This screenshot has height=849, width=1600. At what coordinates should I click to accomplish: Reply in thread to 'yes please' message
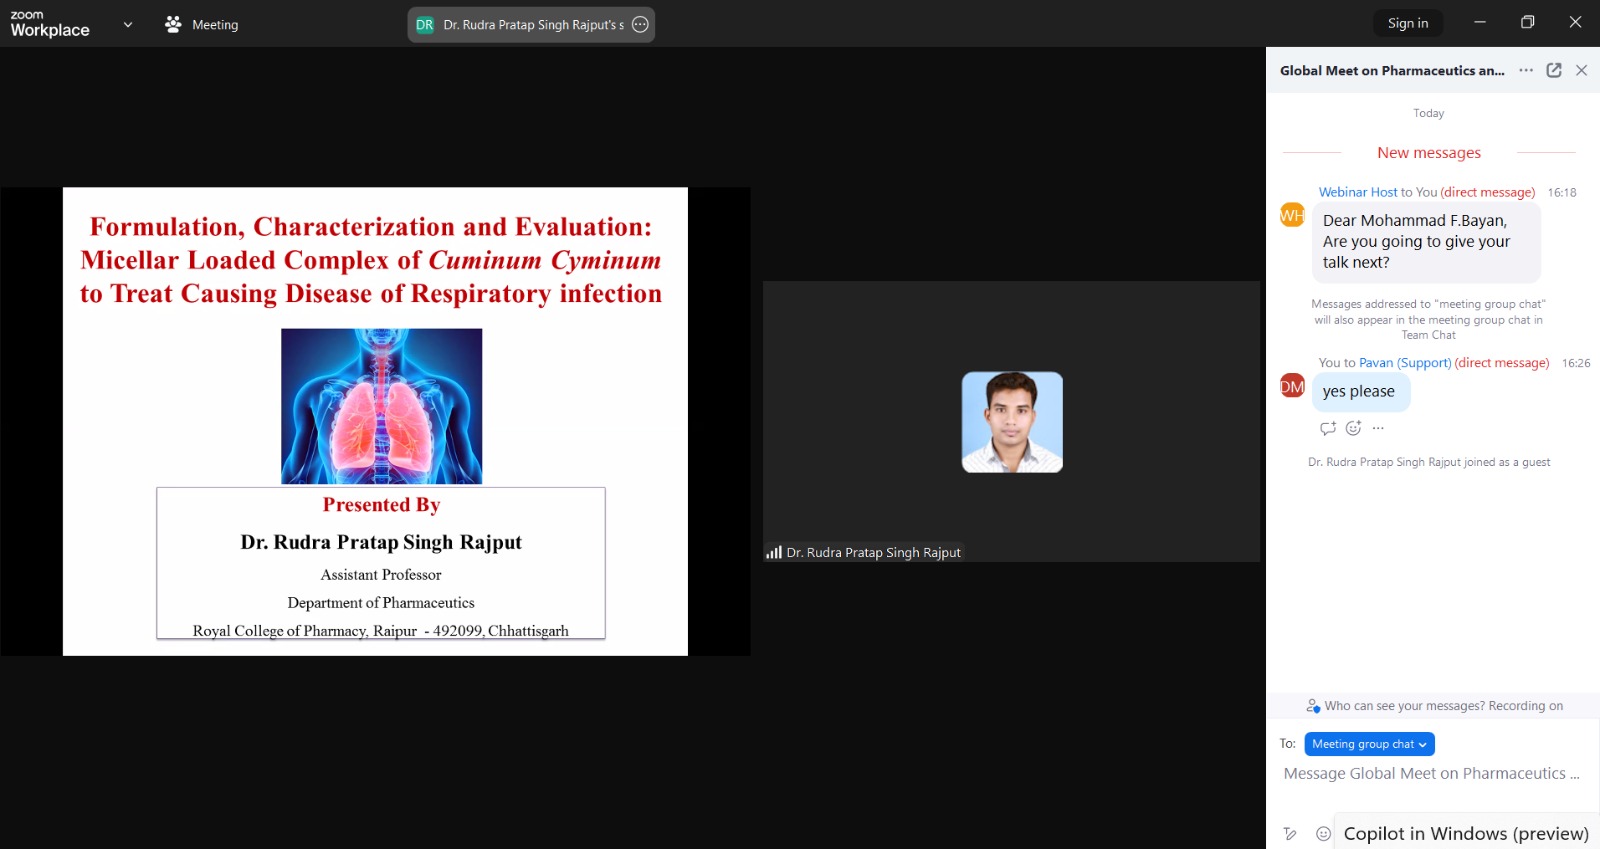click(1327, 428)
